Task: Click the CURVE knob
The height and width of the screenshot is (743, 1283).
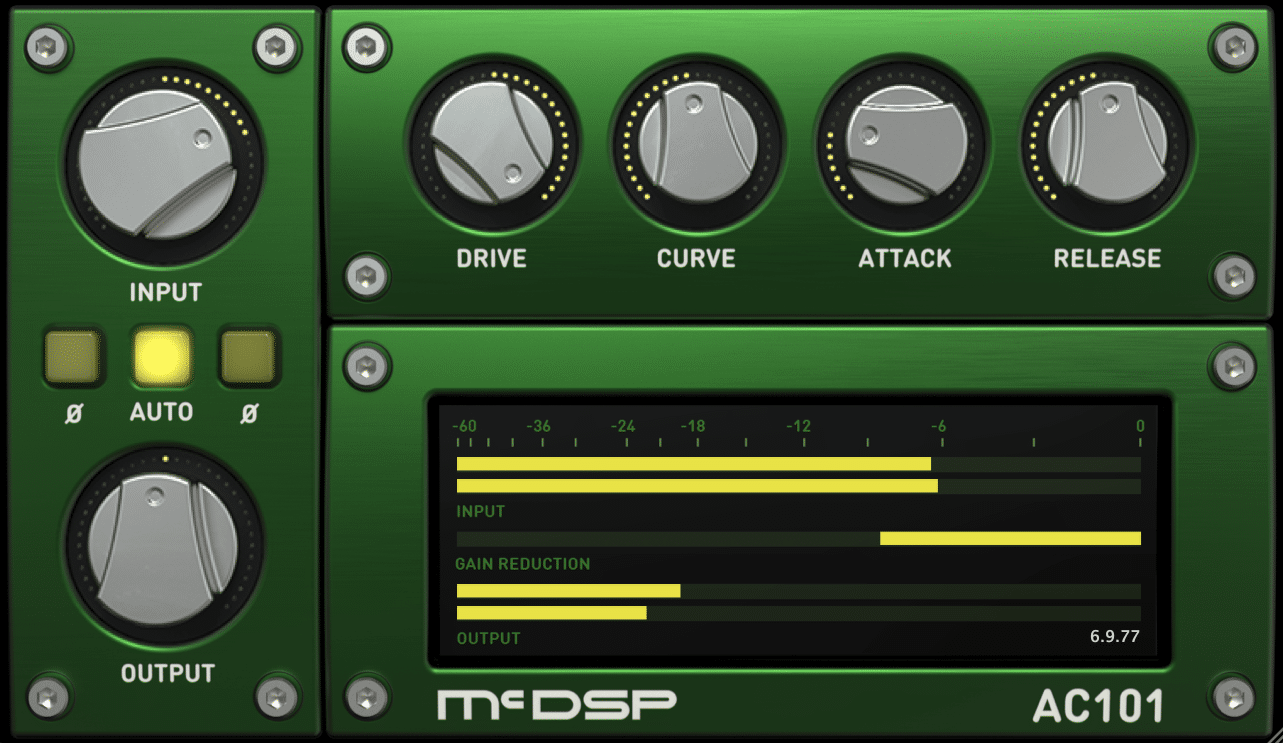Action: pyautogui.click(x=697, y=146)
